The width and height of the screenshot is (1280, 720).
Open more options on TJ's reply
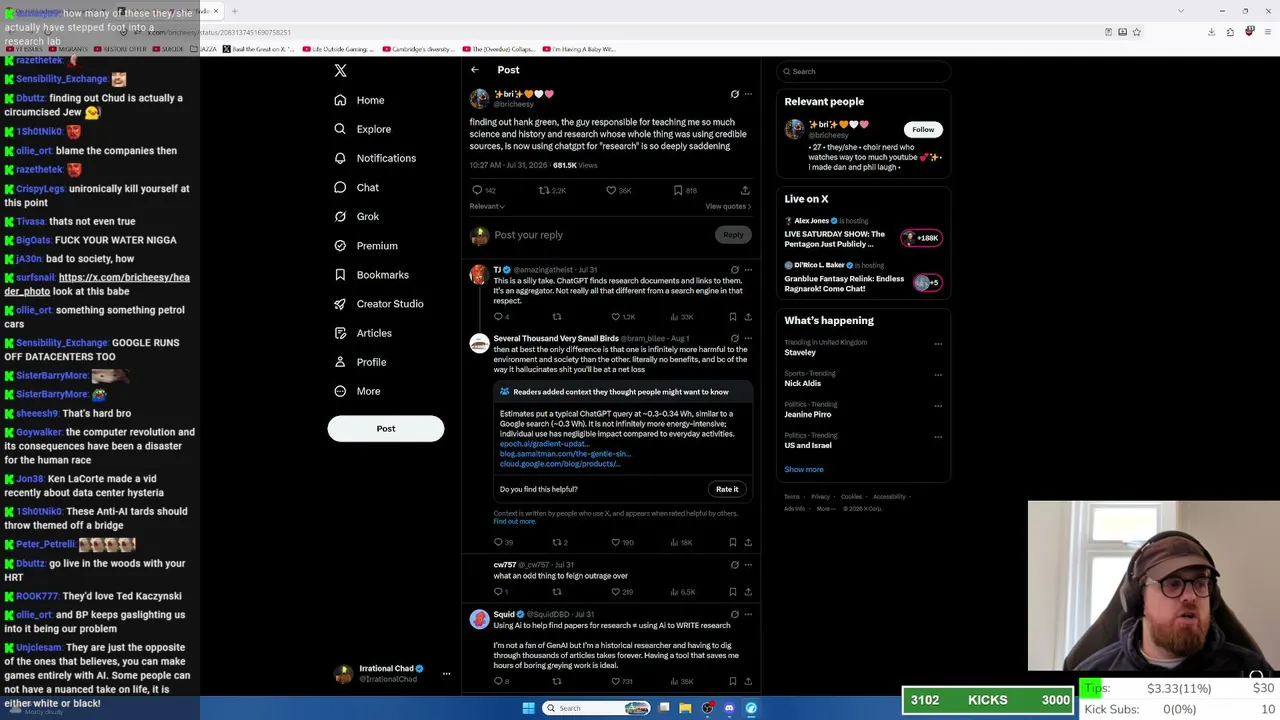coord(748,270)
